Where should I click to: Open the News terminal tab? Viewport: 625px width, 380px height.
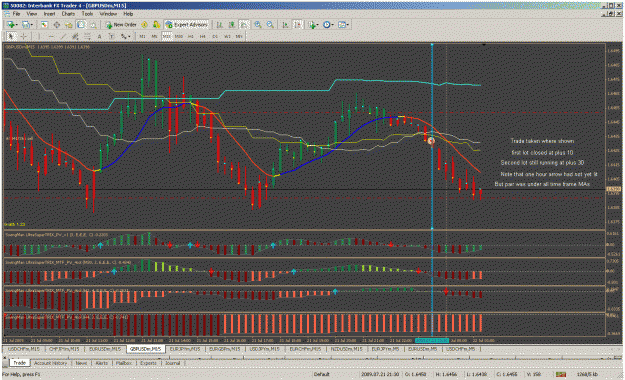(81, 363)
